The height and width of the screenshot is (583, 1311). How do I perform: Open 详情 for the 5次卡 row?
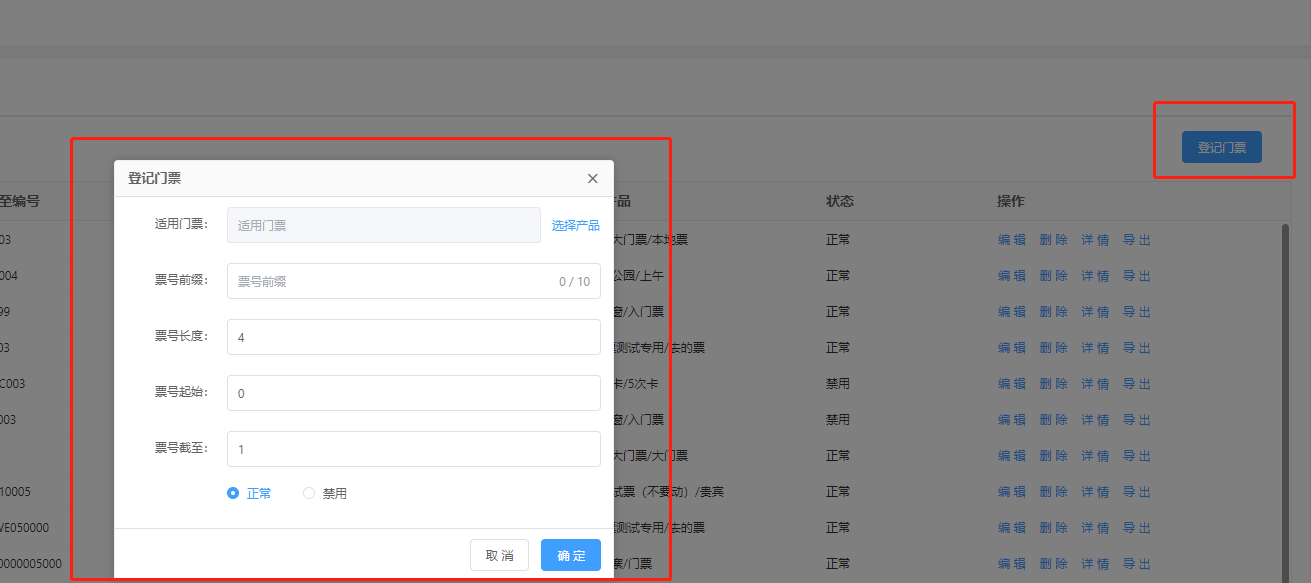[1095, 384]
